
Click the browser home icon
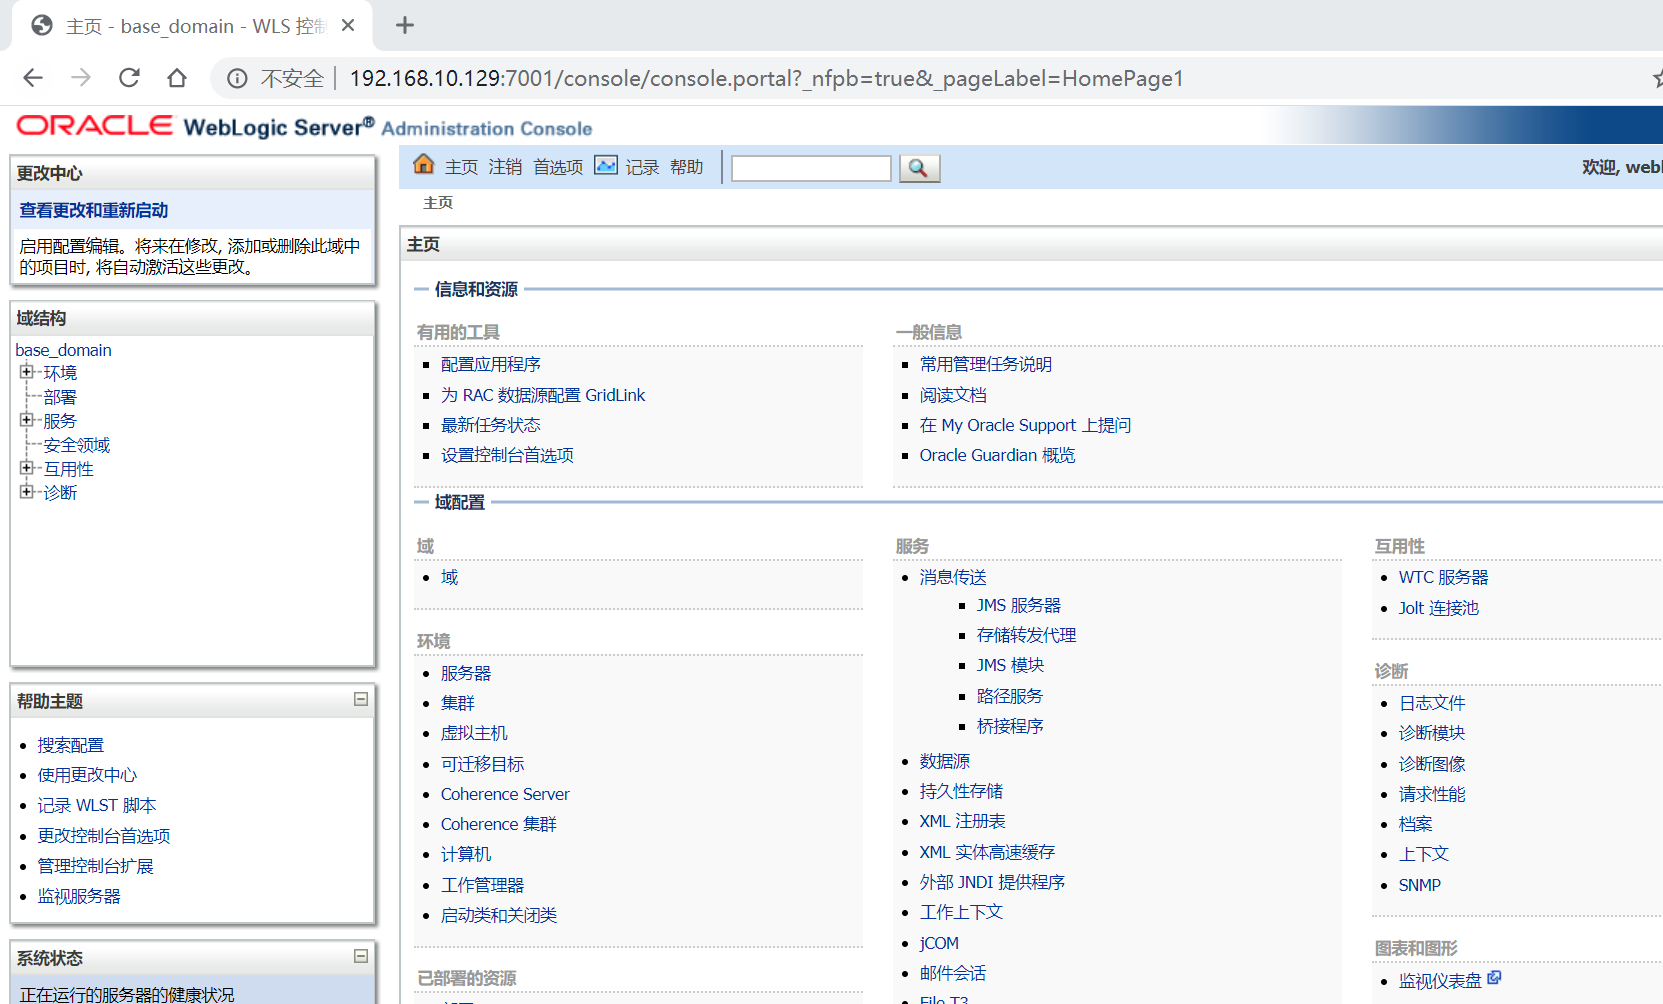[x=177, y=78]
